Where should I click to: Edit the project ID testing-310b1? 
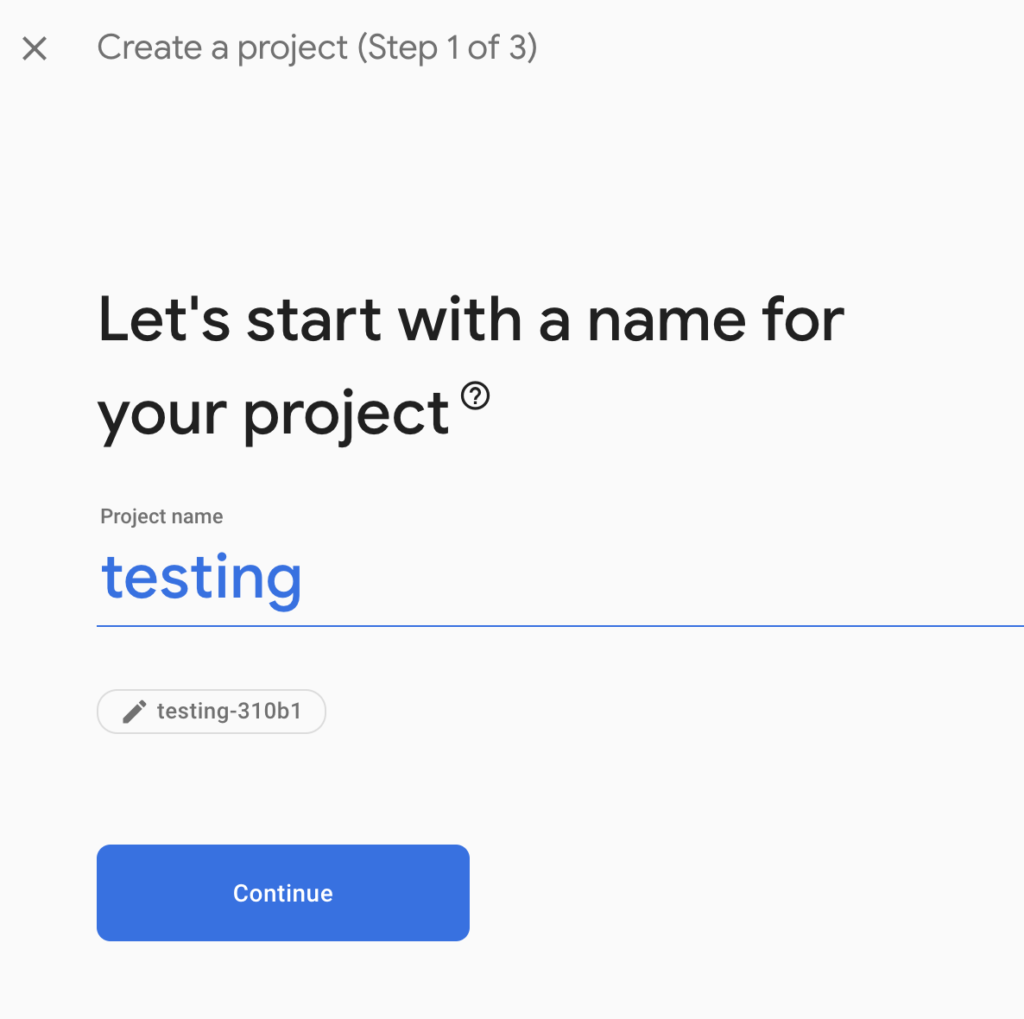coord(211,711)
